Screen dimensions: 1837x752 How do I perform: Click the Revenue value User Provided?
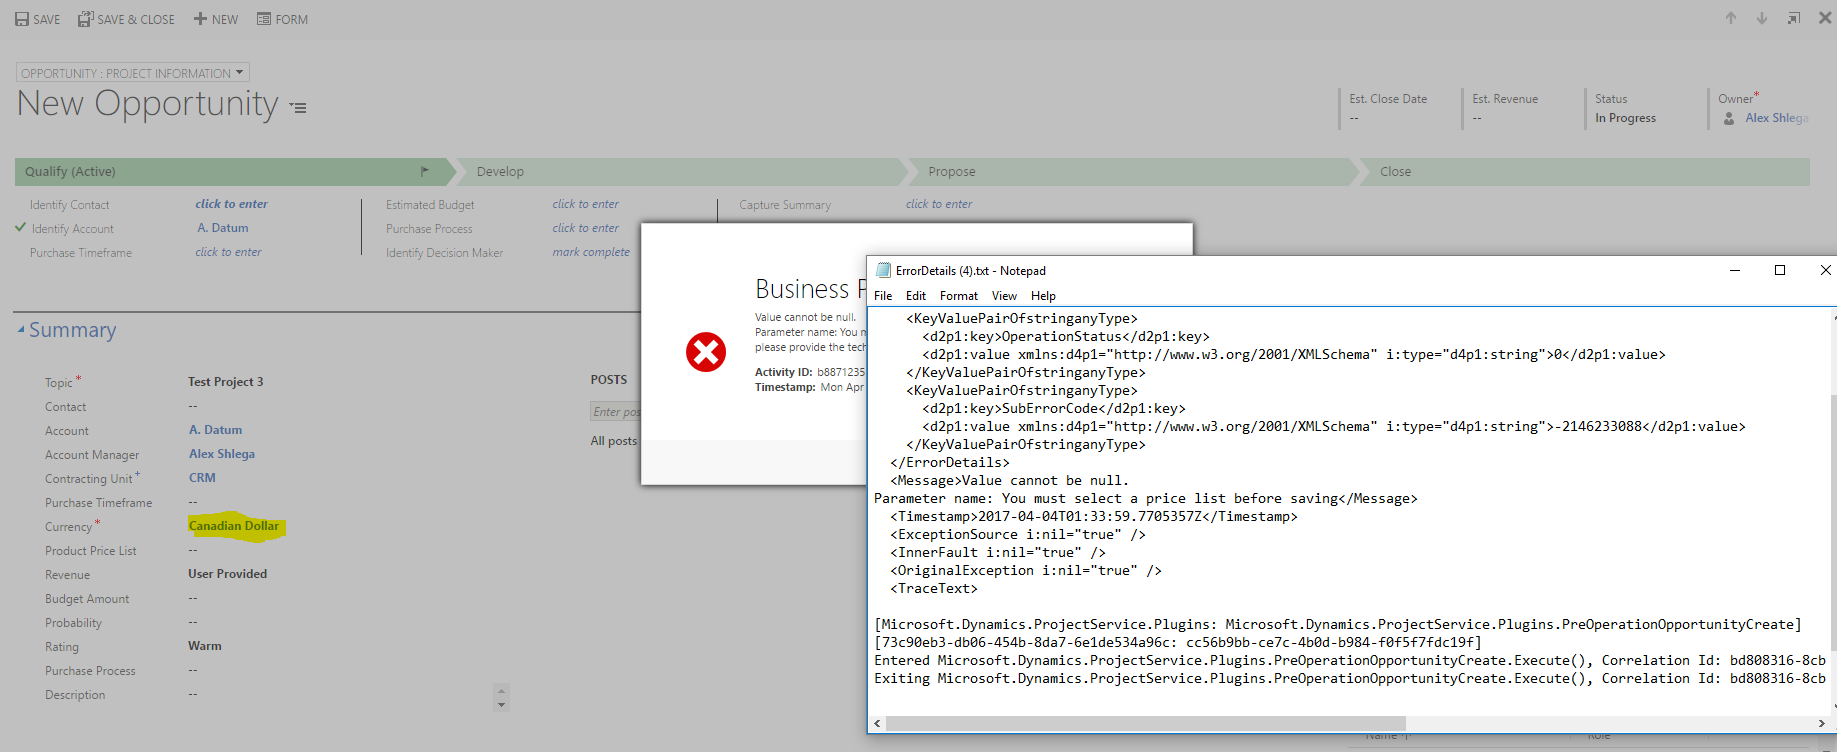coord(228,574)
